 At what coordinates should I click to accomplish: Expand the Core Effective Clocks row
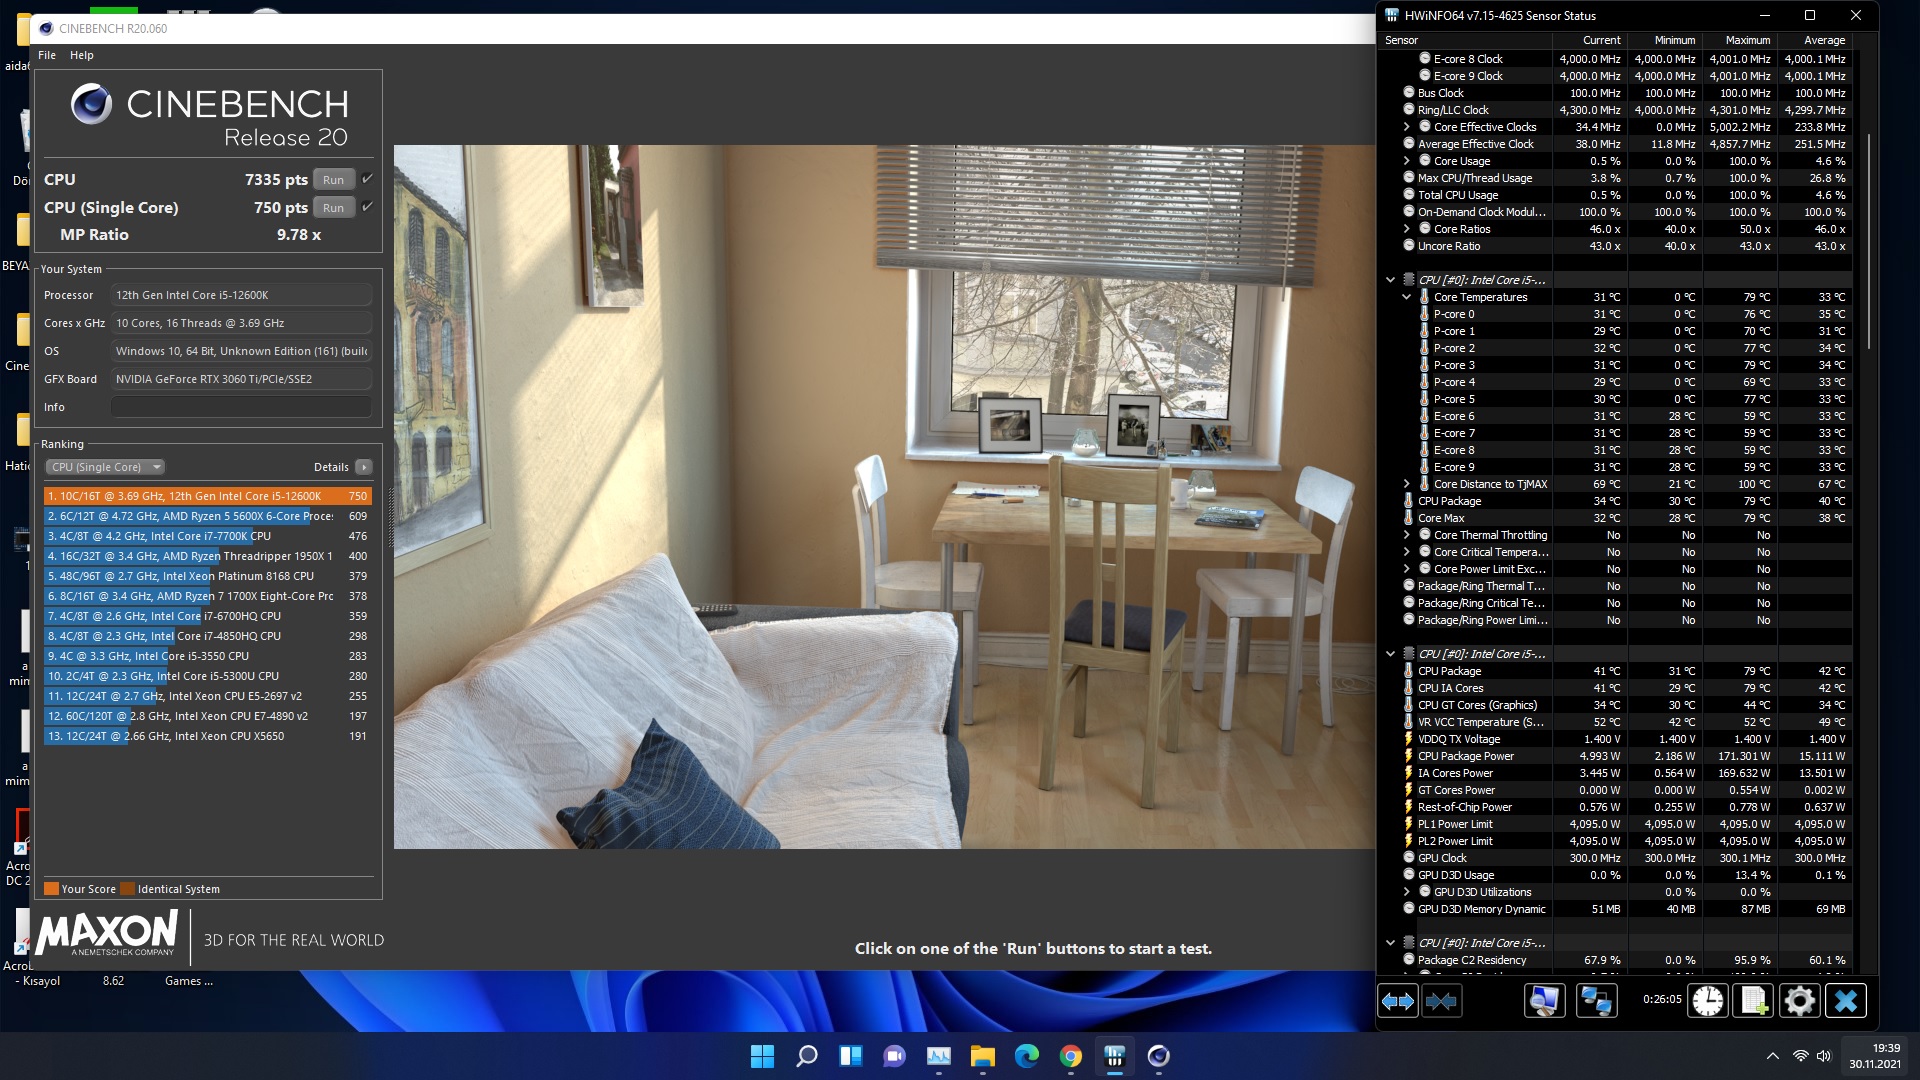(x=1407, y=127)
